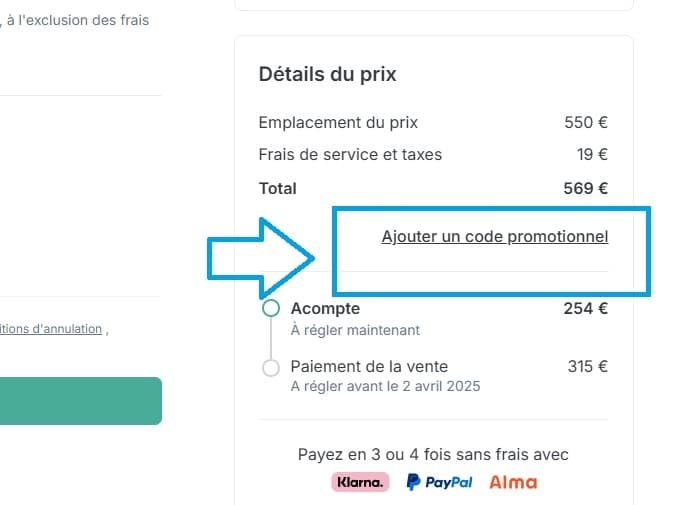Image resolution: width=673 pixels, height=505 pixels.
Task: Click the Total 569 € amount
Action: pyautogui.click(x=585, y=188)
